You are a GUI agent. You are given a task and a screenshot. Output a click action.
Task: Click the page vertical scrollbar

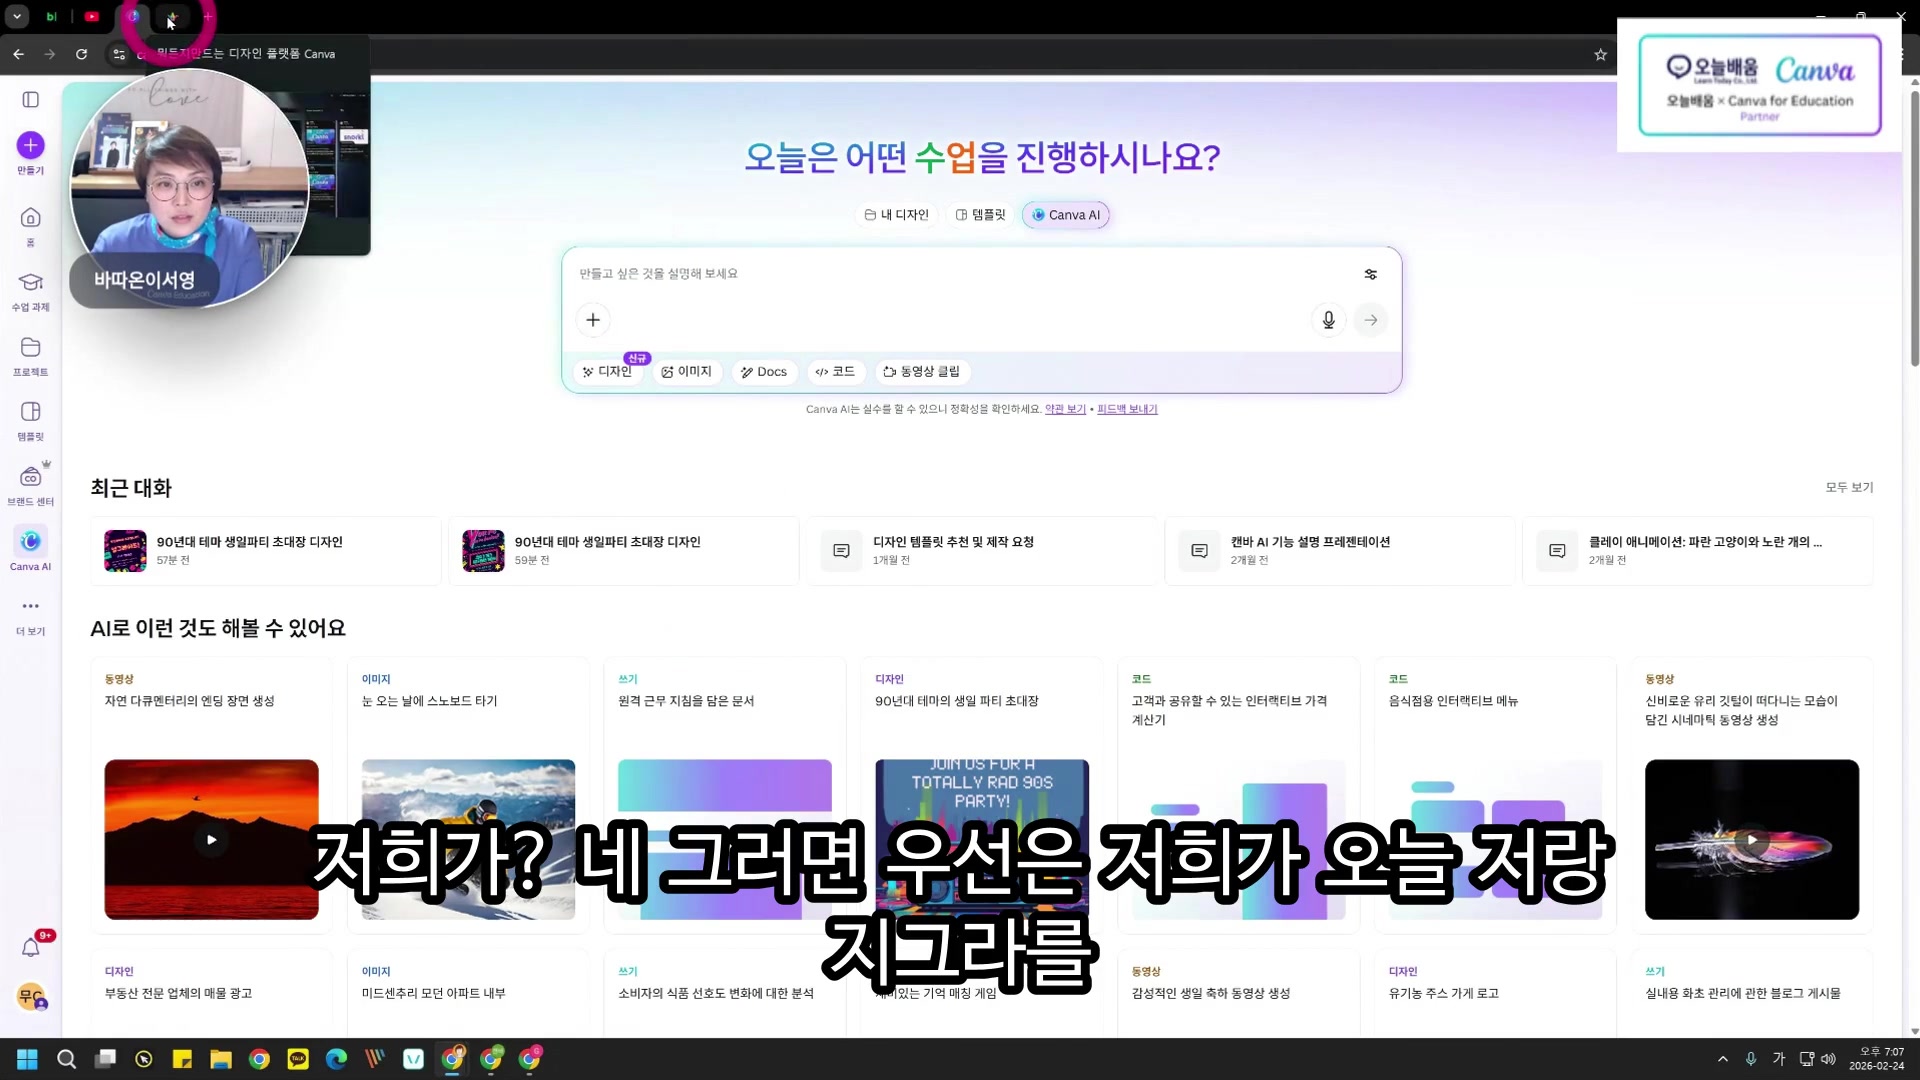[x=1914, y=230]
